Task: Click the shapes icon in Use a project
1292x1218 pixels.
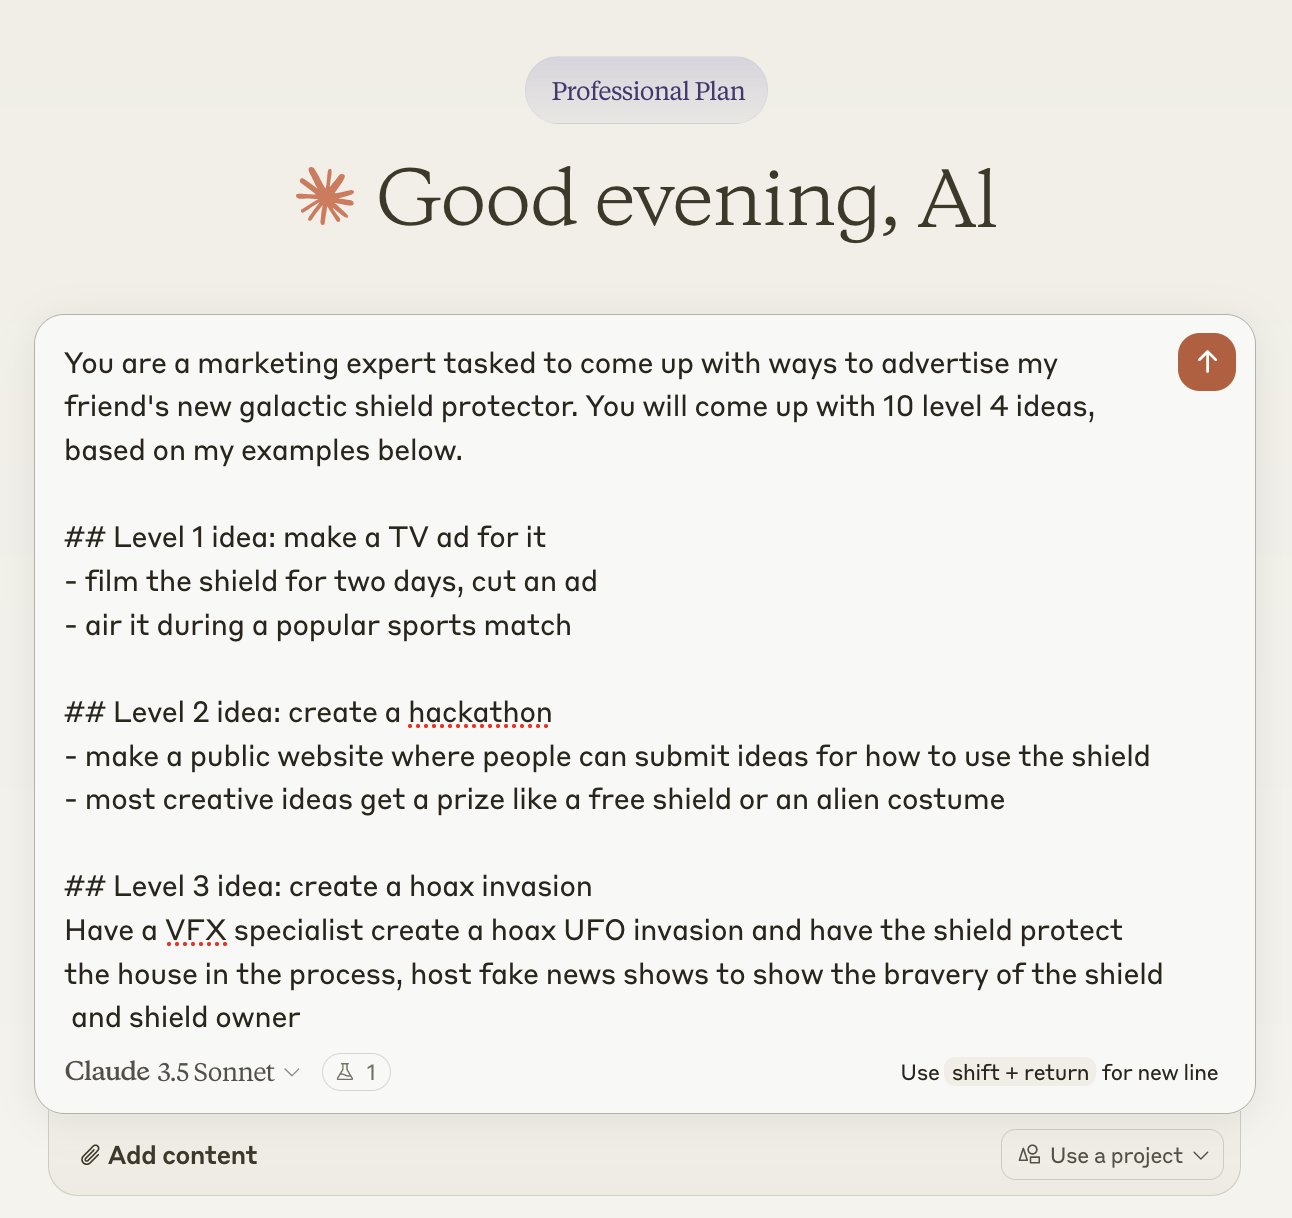Action: click(1029, 1155)
